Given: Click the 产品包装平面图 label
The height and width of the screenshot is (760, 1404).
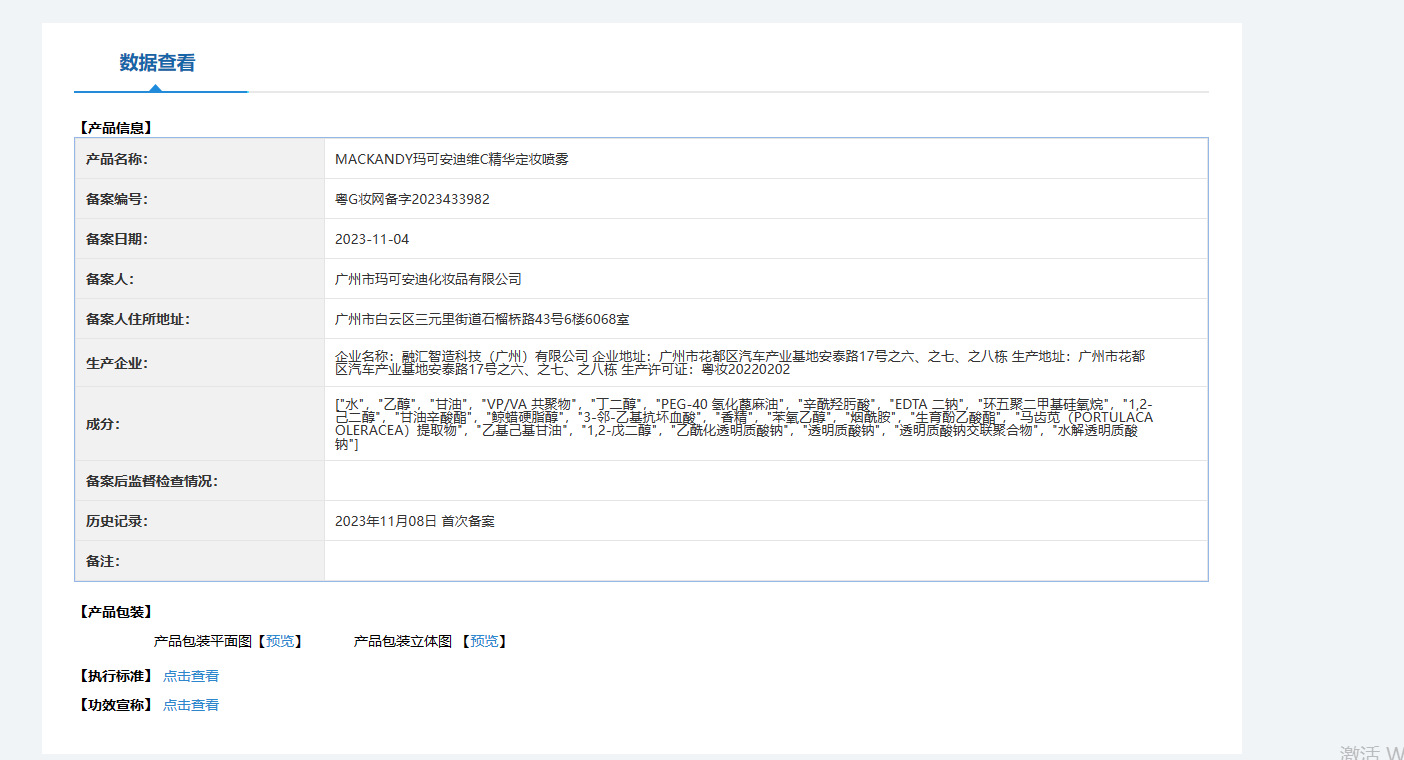Looking at the screenshot, I should click(203, 641).
